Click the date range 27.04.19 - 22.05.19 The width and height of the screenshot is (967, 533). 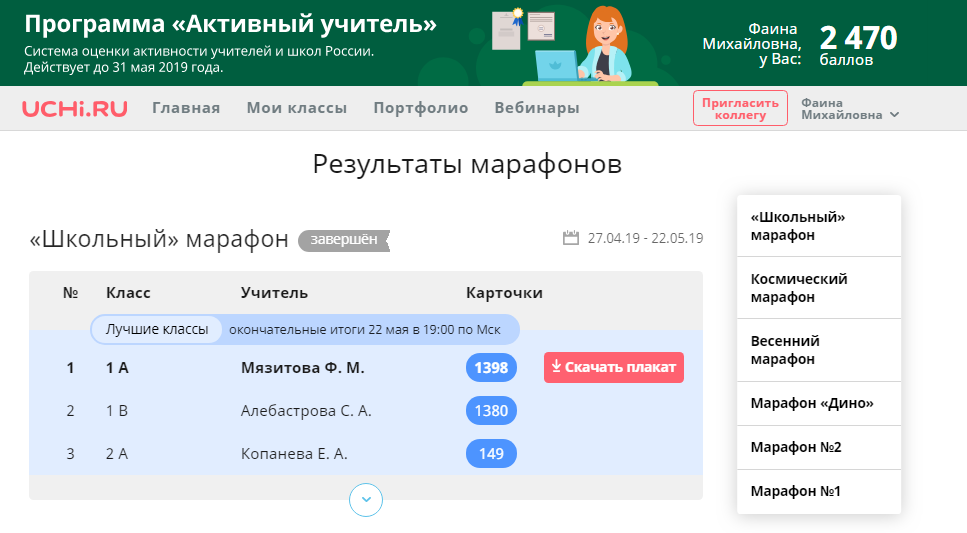[645, 238]
